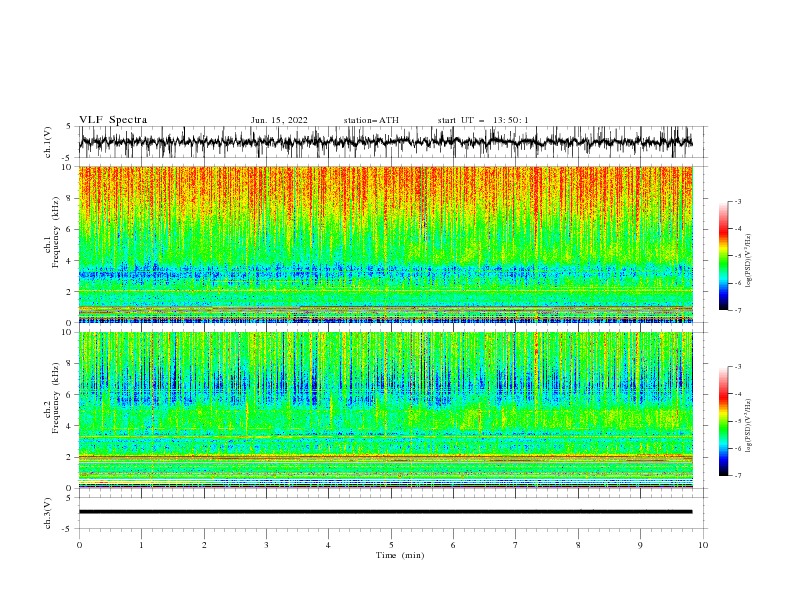Click the 'ch.3(V)' axis label

[x=48, y=513]
